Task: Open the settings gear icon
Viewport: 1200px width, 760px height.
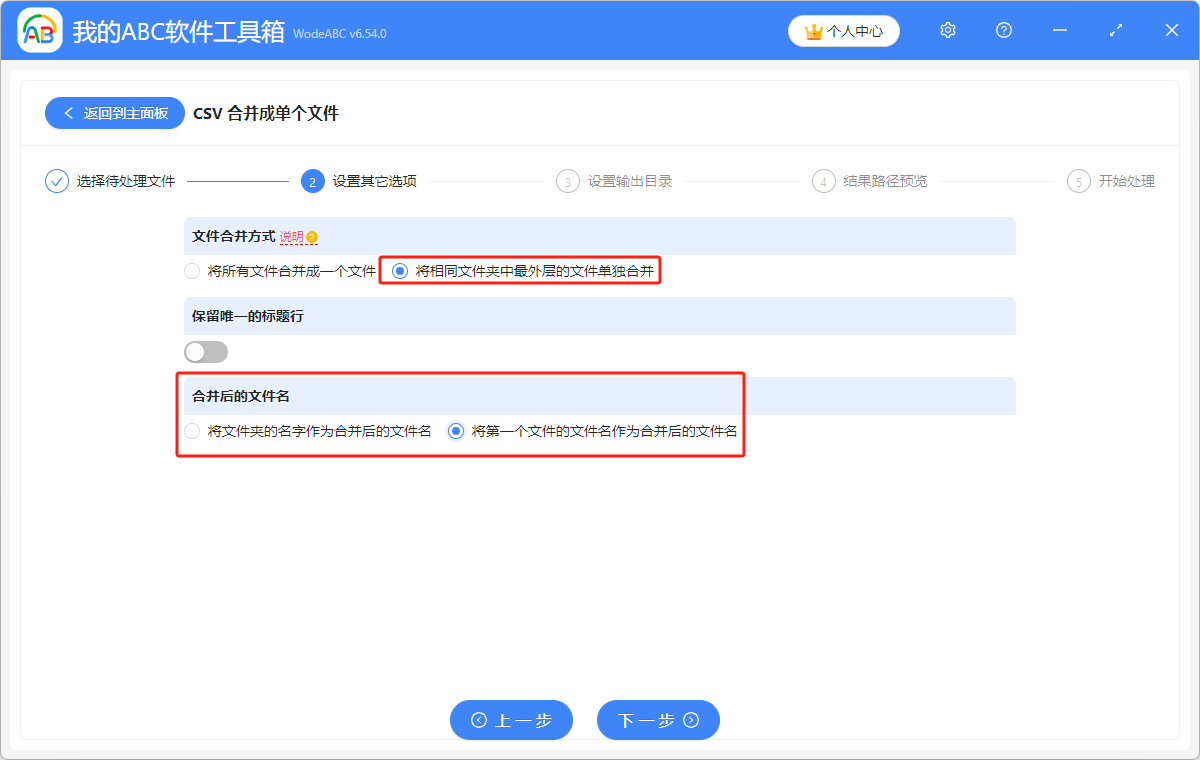Action: pos(947,30)
